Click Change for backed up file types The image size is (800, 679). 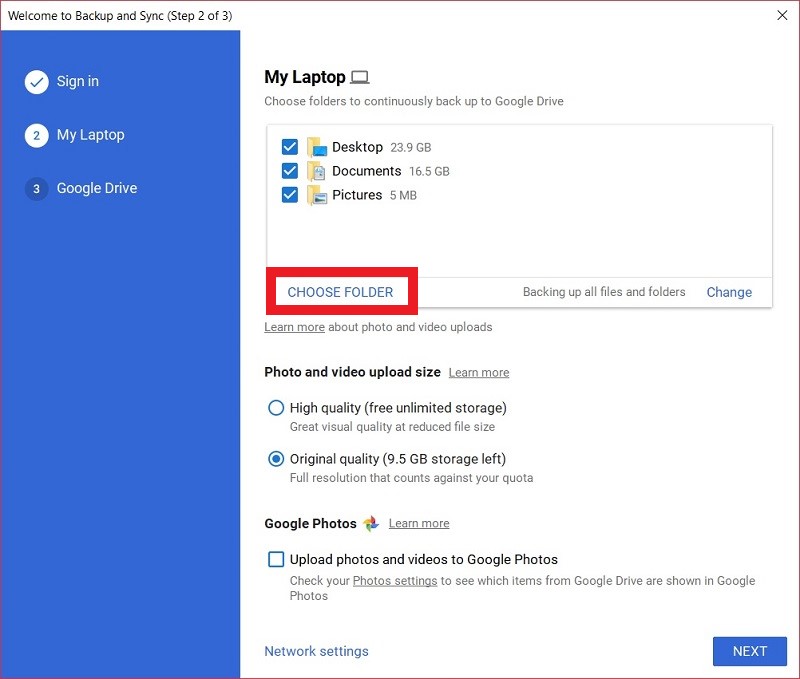(729, 292)
